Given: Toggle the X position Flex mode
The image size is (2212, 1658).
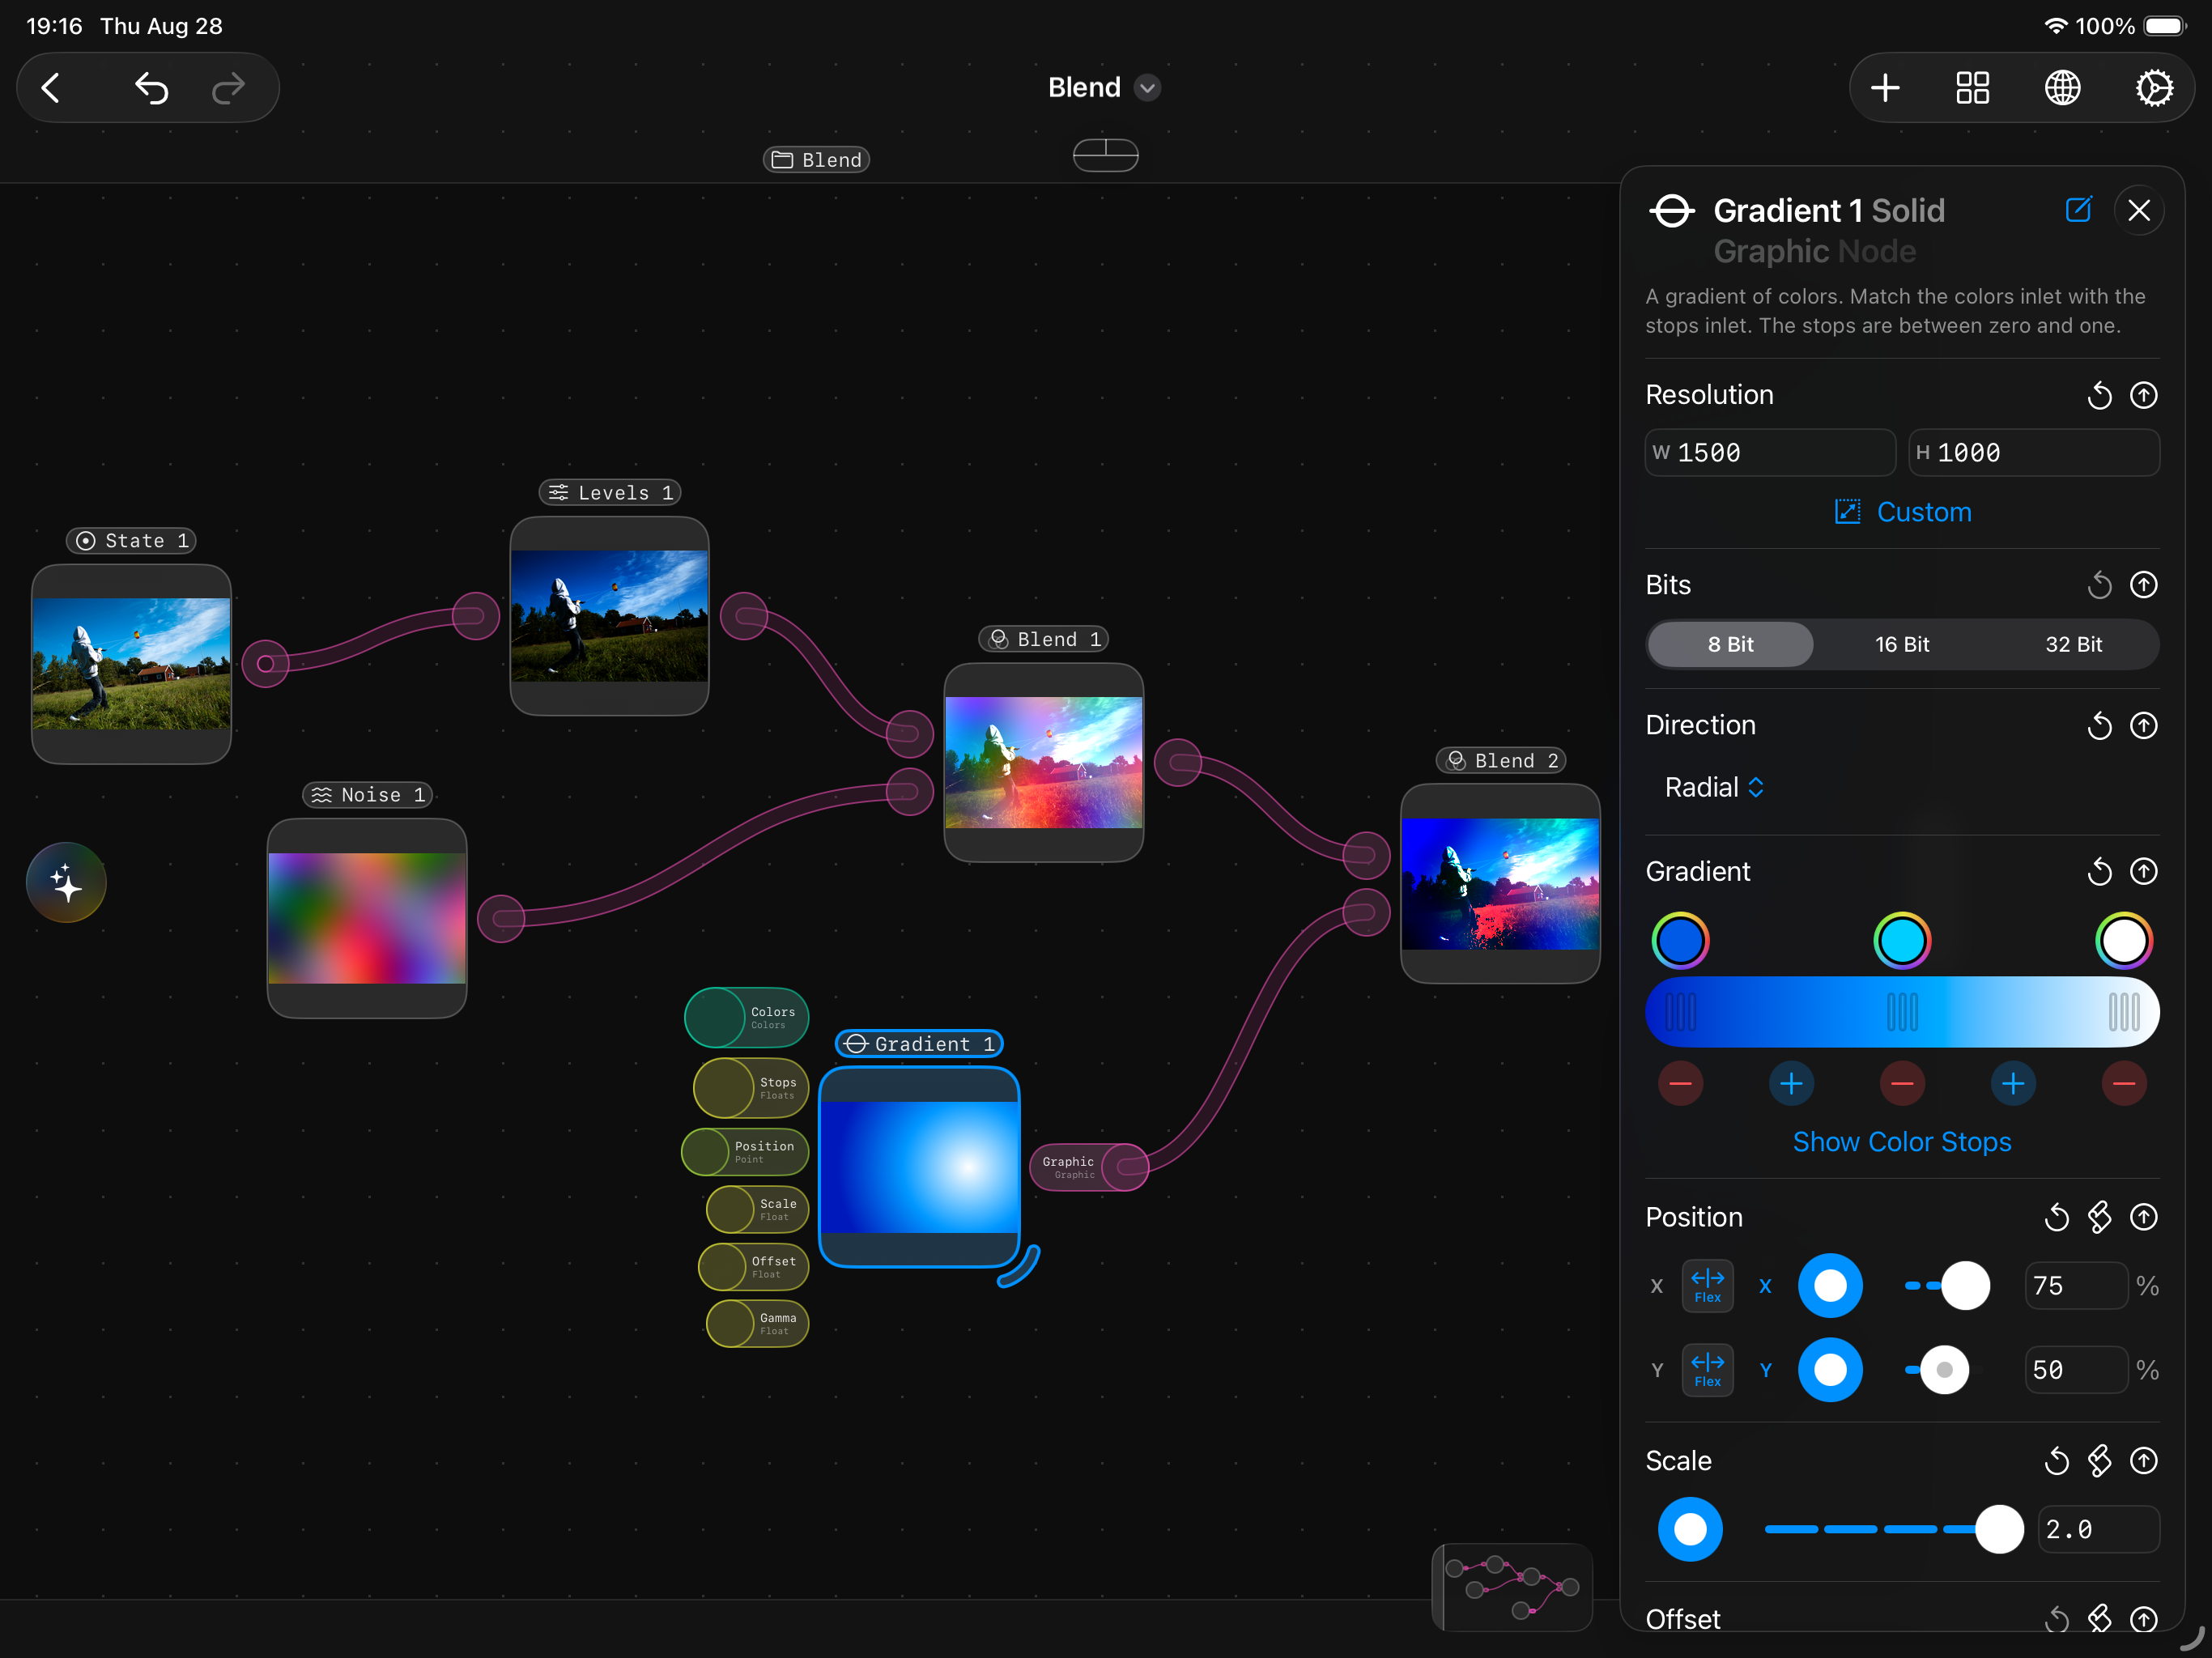Looking at the screenshot, I should (1707, 1285).
